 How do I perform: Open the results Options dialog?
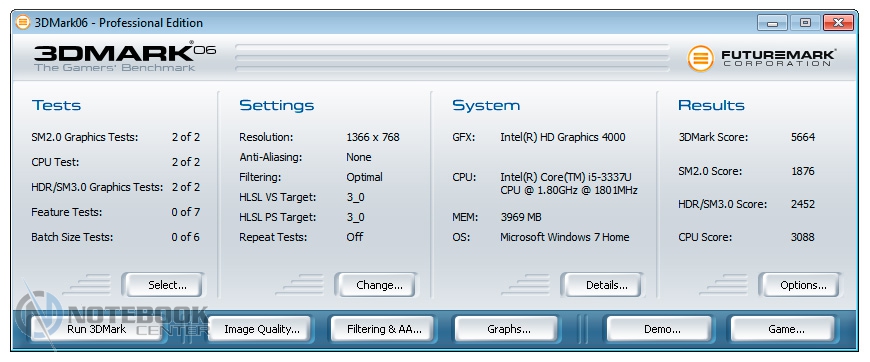pyautogui.click(x=800, y=285)
